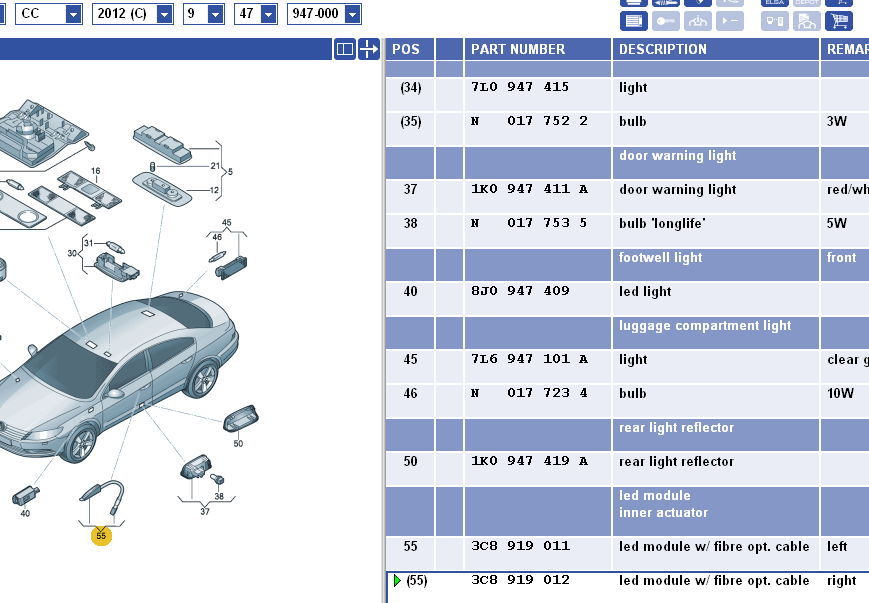Click the PART NUMBER column header
This screenshot has width=869, height=603.
(x=518, y=49)
